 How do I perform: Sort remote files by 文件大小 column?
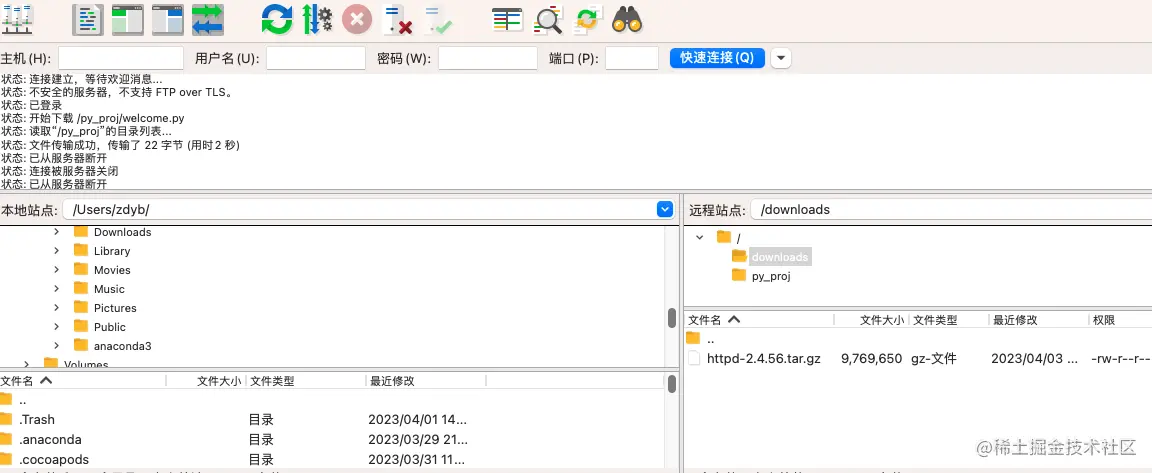(x=872, y=320)
